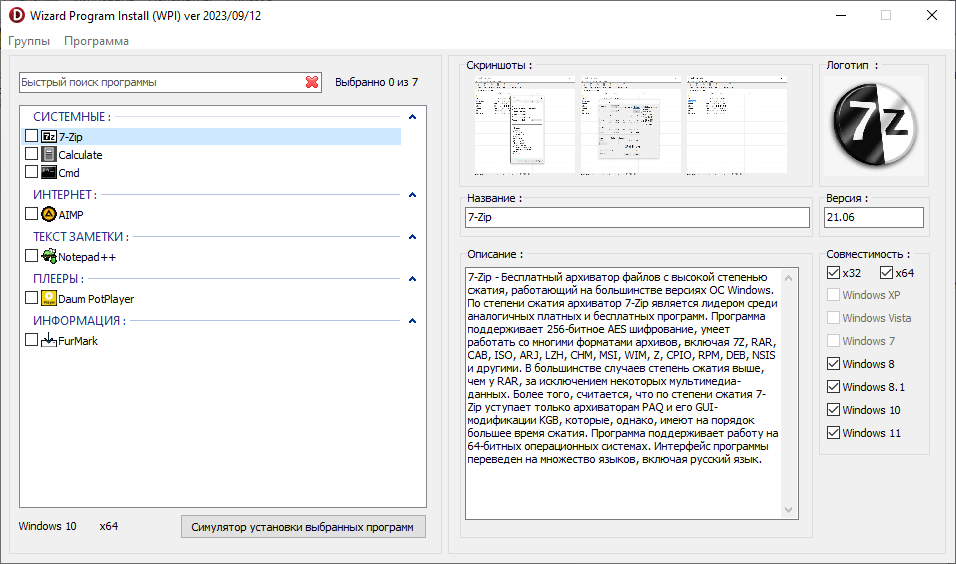This screenshot has width=956, height=564.
Task: Uncheck the Windows 11 compatibility checkbox
Action: click(833, 433)
